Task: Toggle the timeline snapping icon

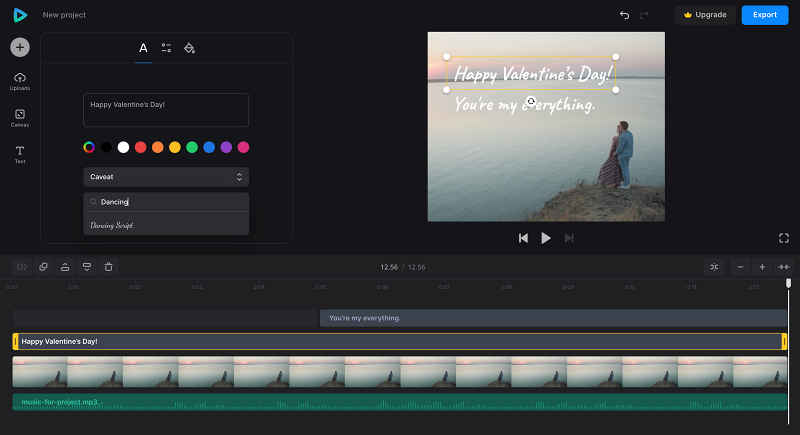Action: click(714, 267)
